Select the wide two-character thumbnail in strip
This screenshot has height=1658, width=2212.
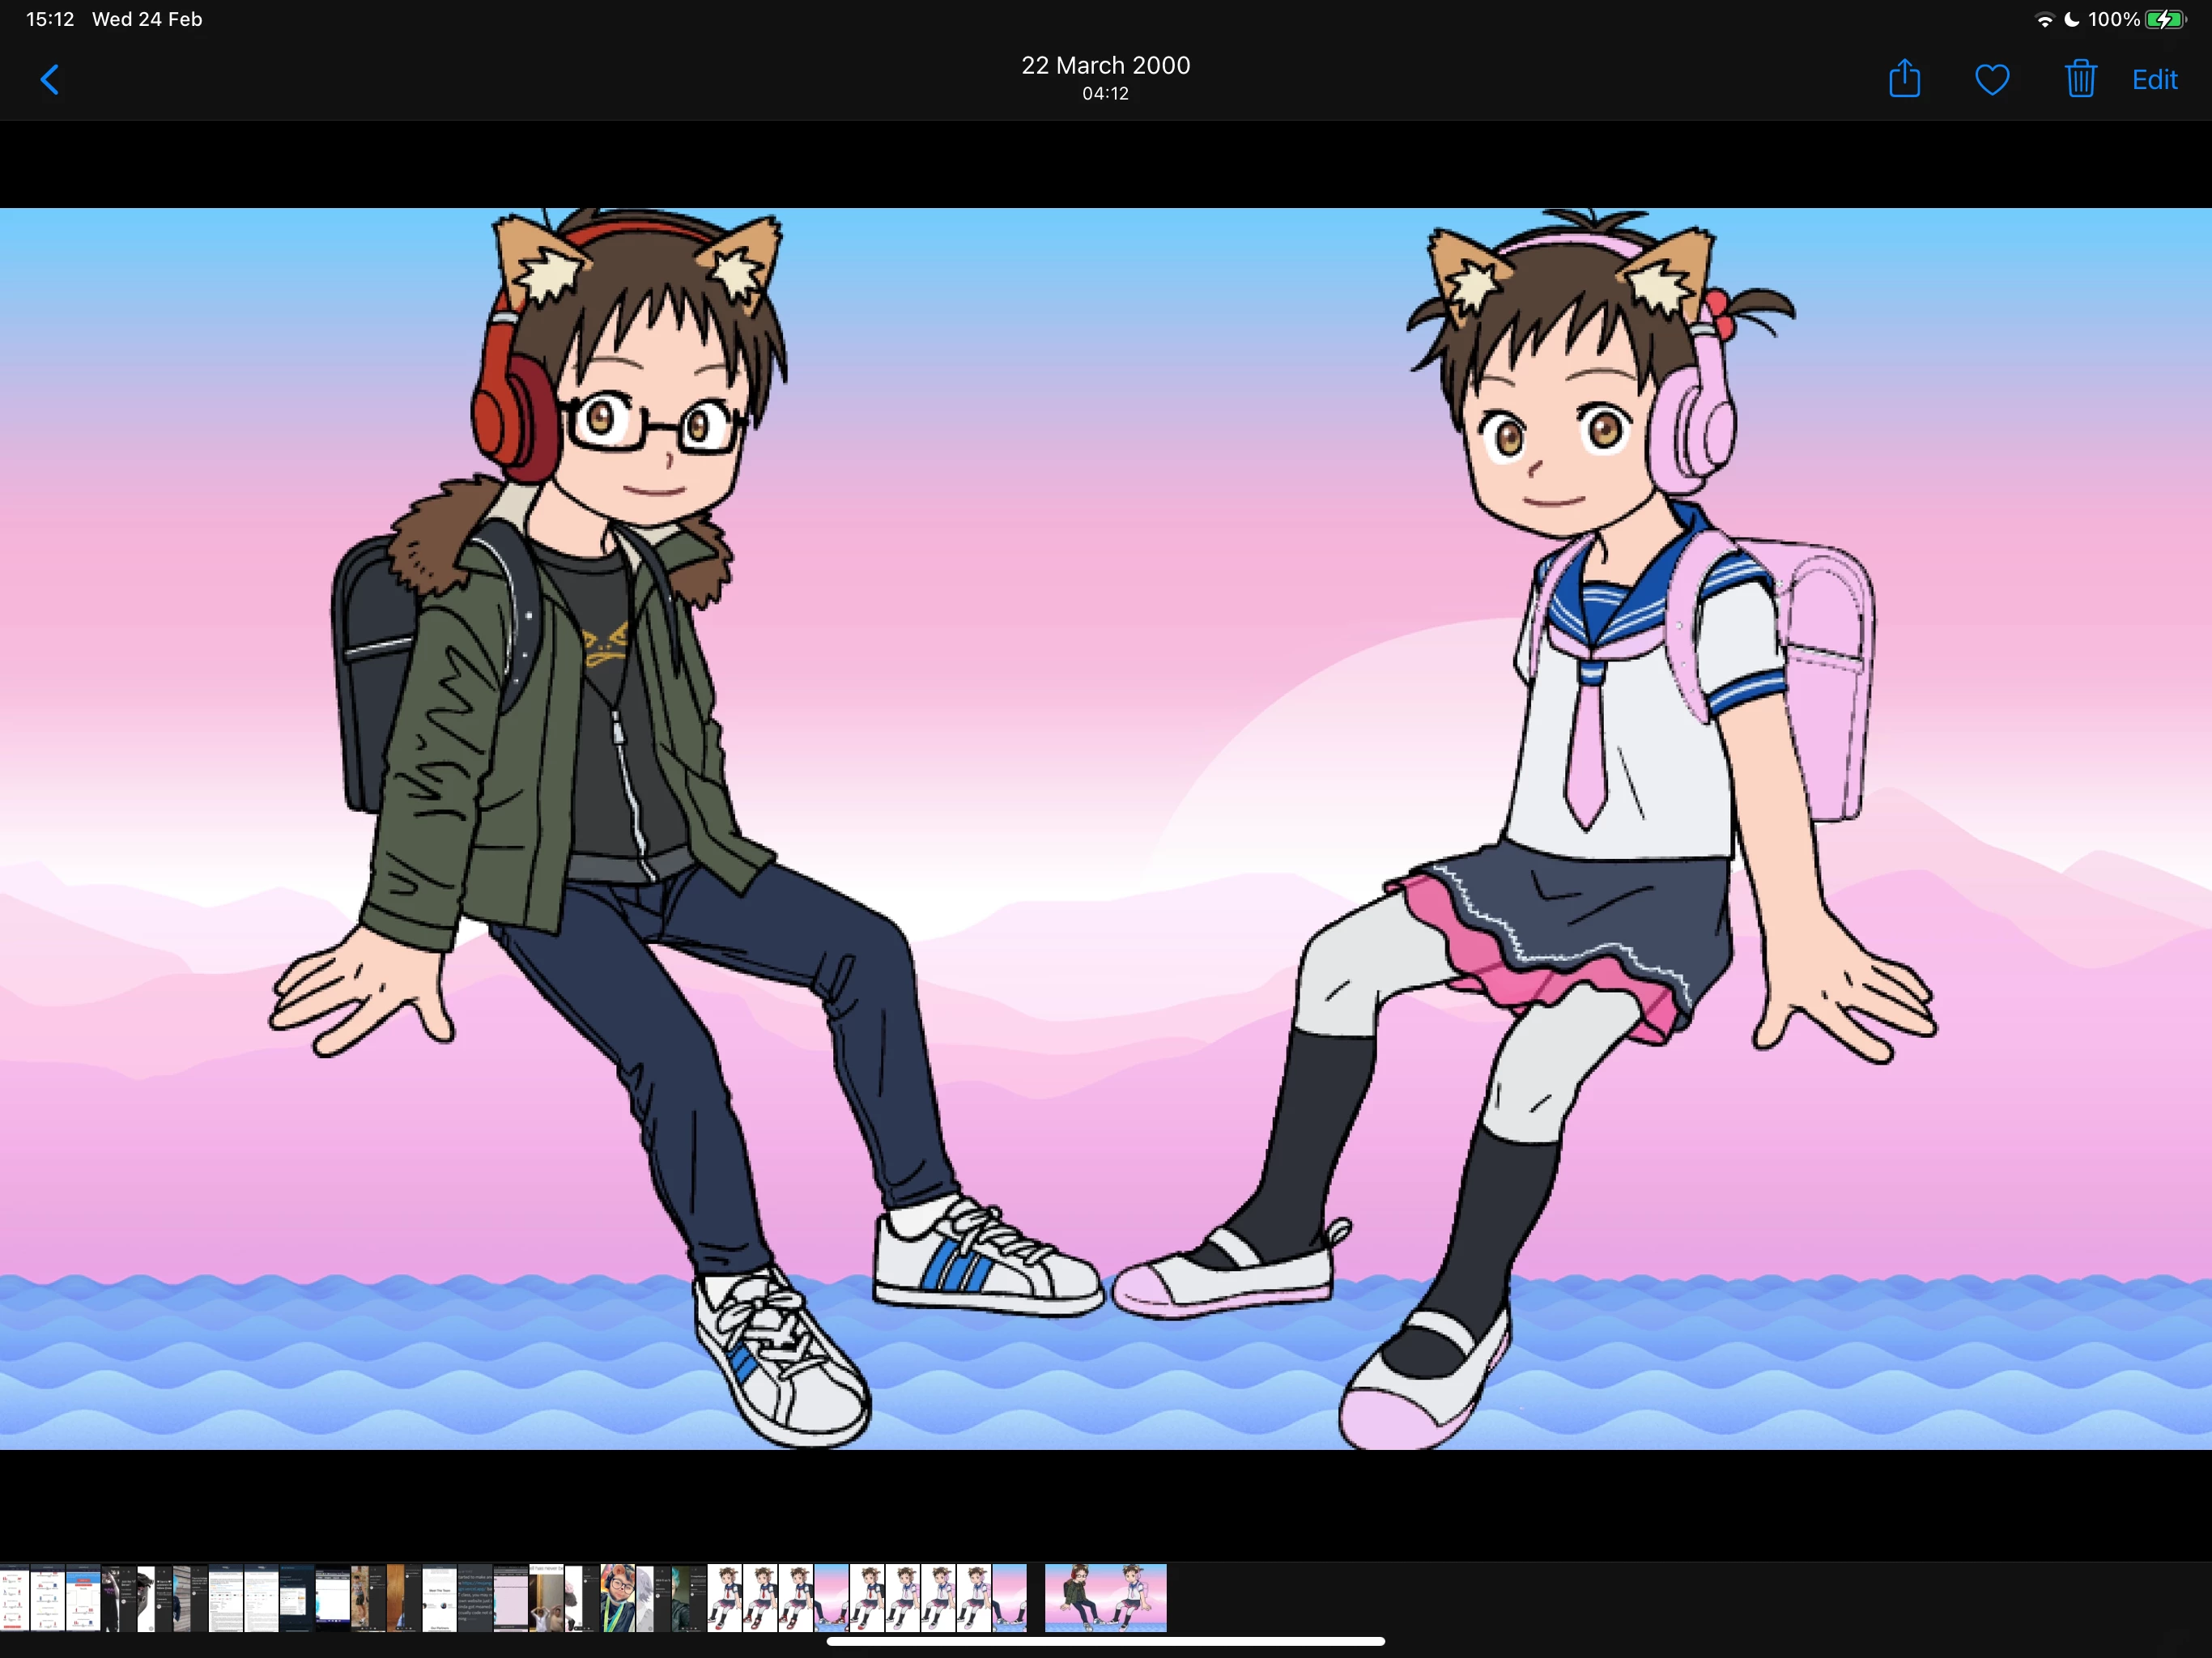tap(1105, 1597)
